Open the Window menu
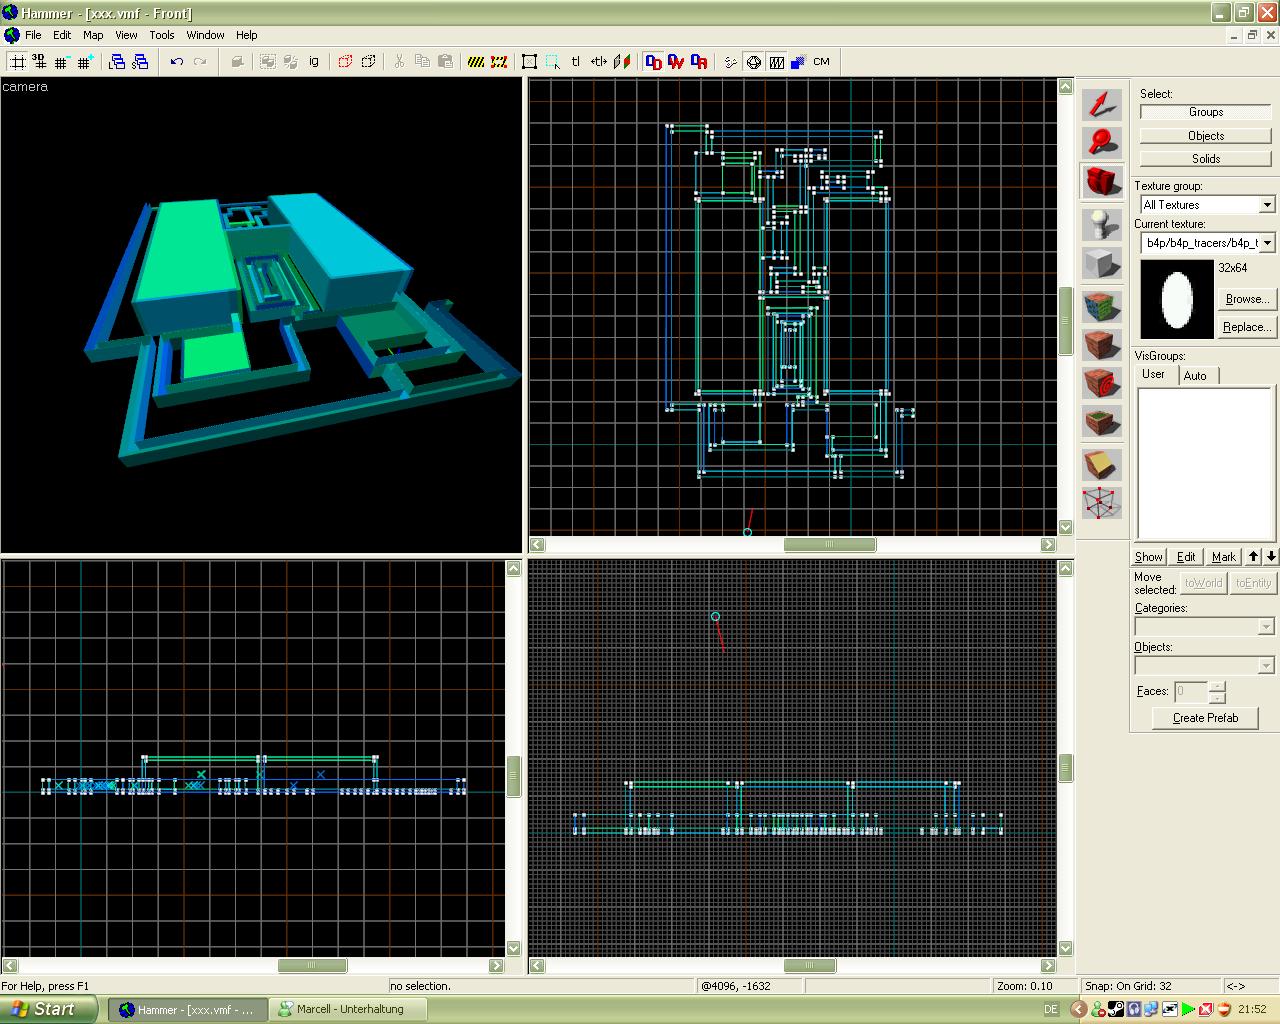 205,35
